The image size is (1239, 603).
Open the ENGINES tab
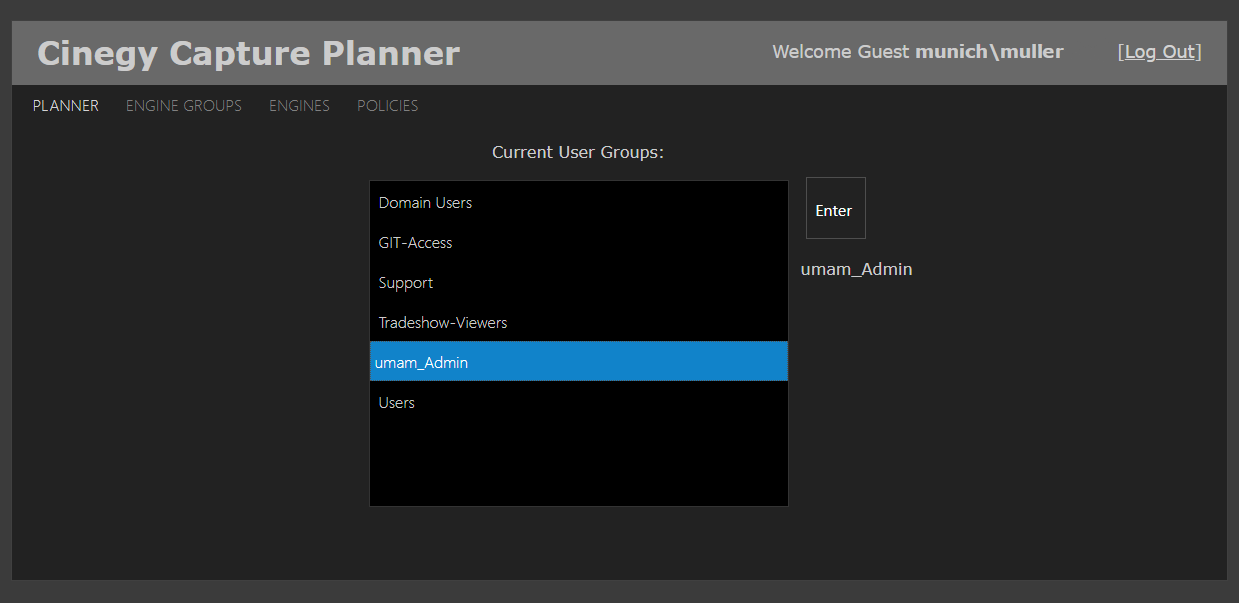(x=299, y=105)
